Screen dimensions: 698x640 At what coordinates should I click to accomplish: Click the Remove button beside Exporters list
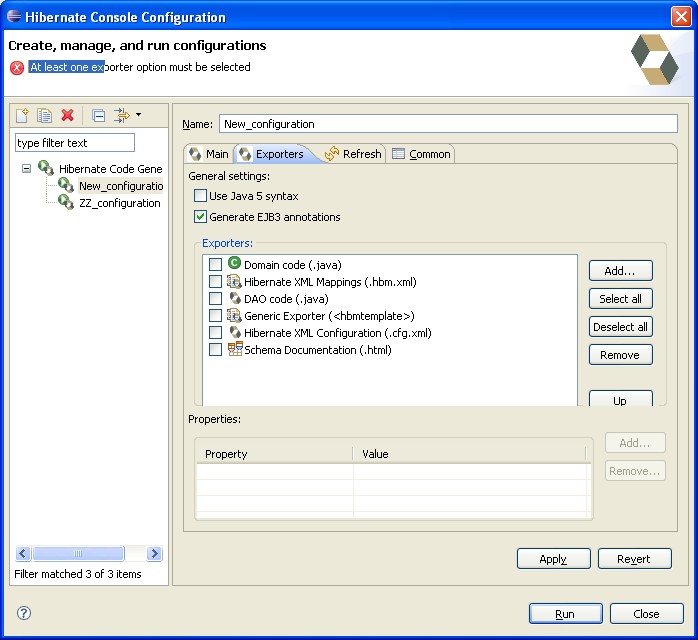coord(621,355)
